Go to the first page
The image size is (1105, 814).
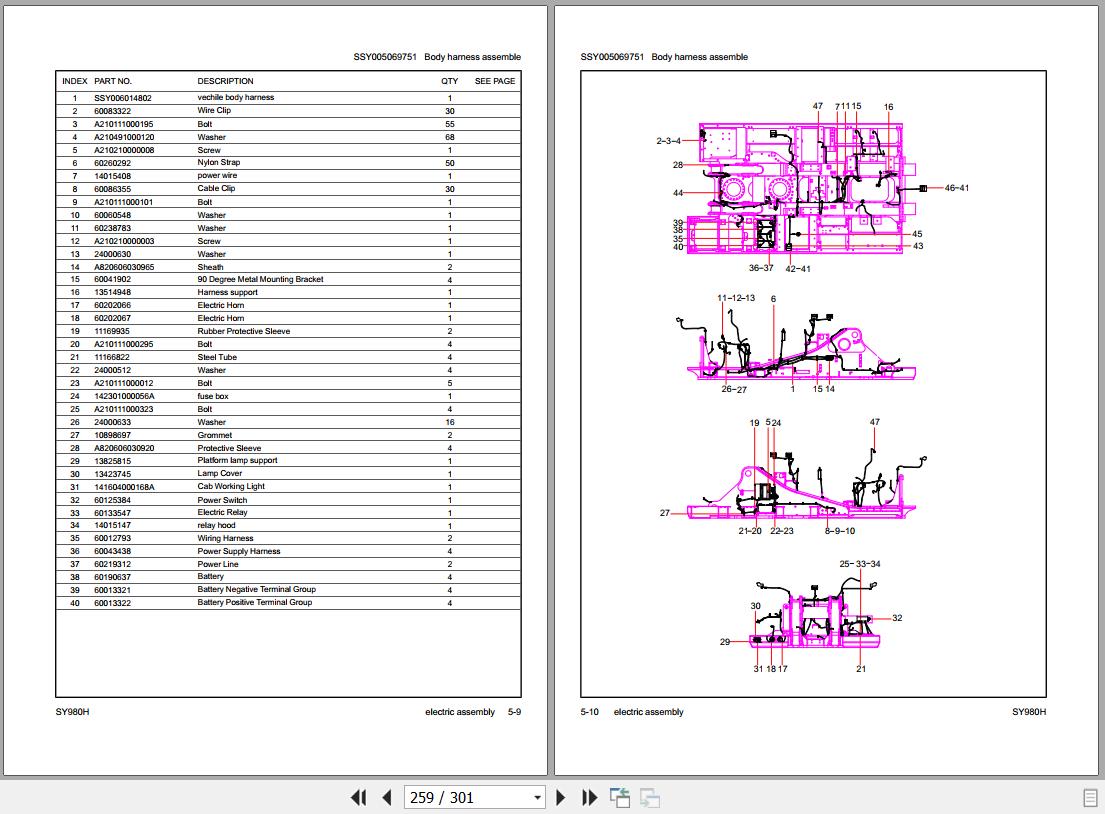[358, 797]
